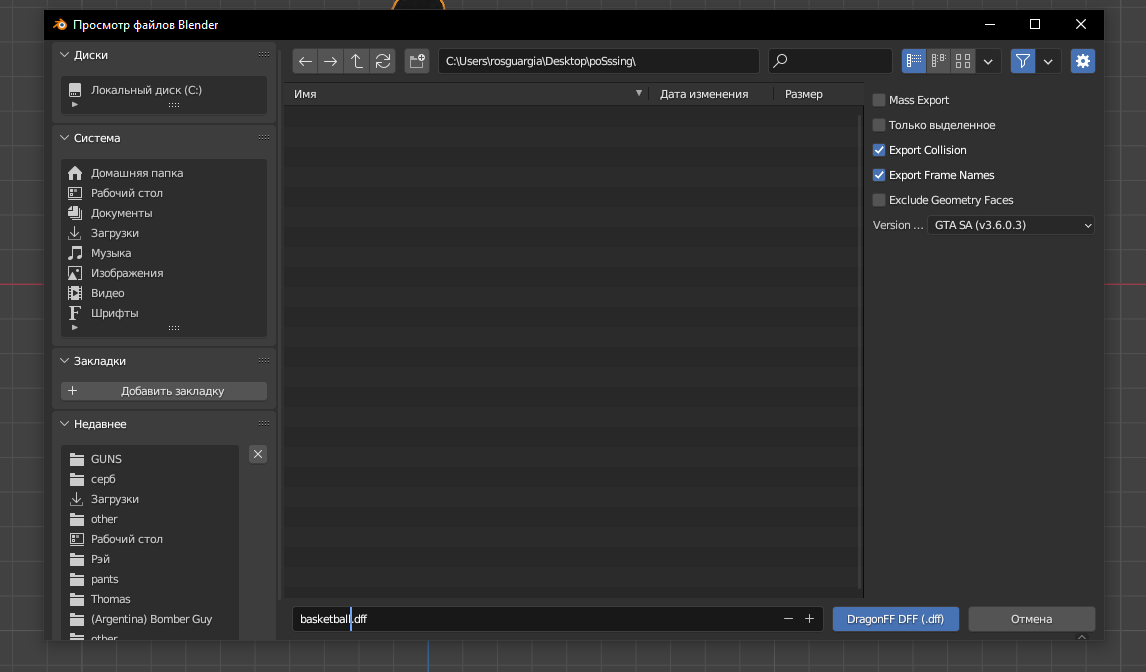Switch to thumbnails display mode

(963, 61)
